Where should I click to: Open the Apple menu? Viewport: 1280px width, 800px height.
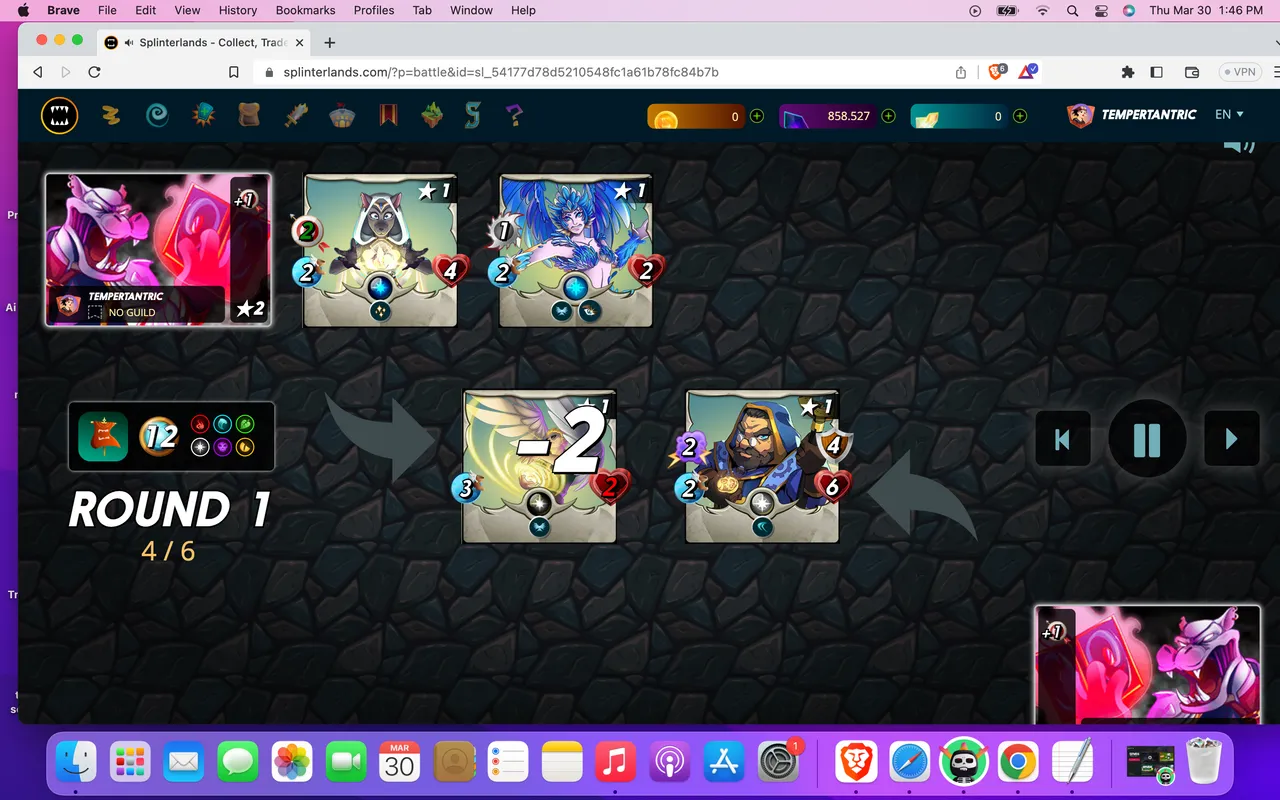[x=23, y=10]
